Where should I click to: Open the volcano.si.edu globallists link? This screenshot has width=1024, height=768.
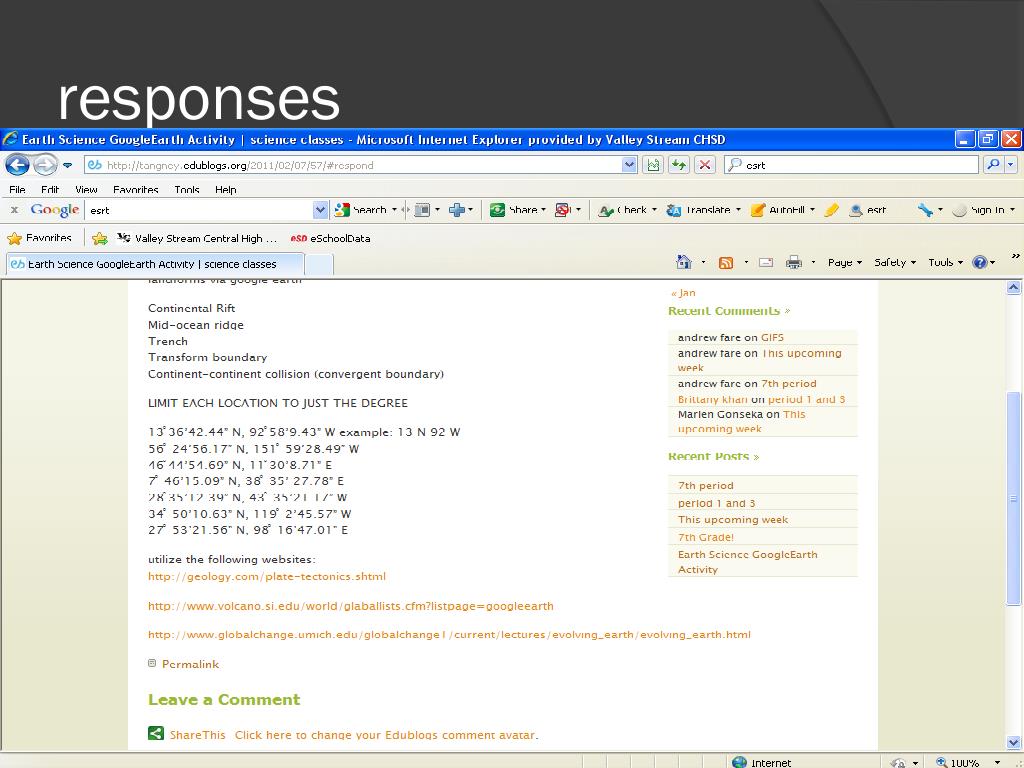coord(351,606)
